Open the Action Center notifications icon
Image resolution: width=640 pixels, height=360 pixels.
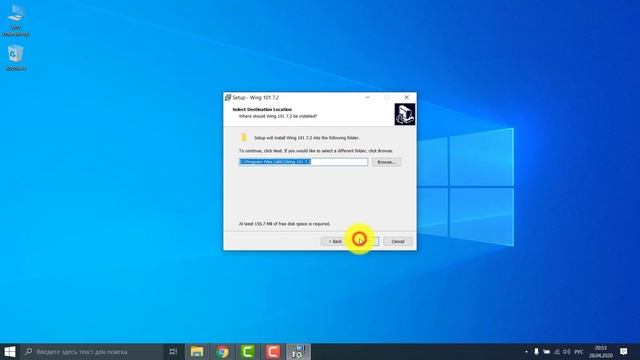(x=624, y=351)
